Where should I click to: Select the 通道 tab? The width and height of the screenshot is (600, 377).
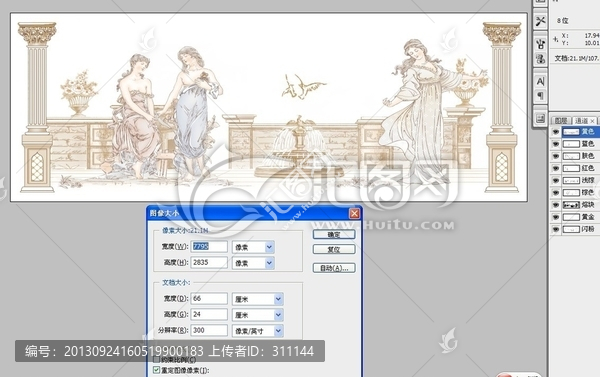click(x=584, y=121)
